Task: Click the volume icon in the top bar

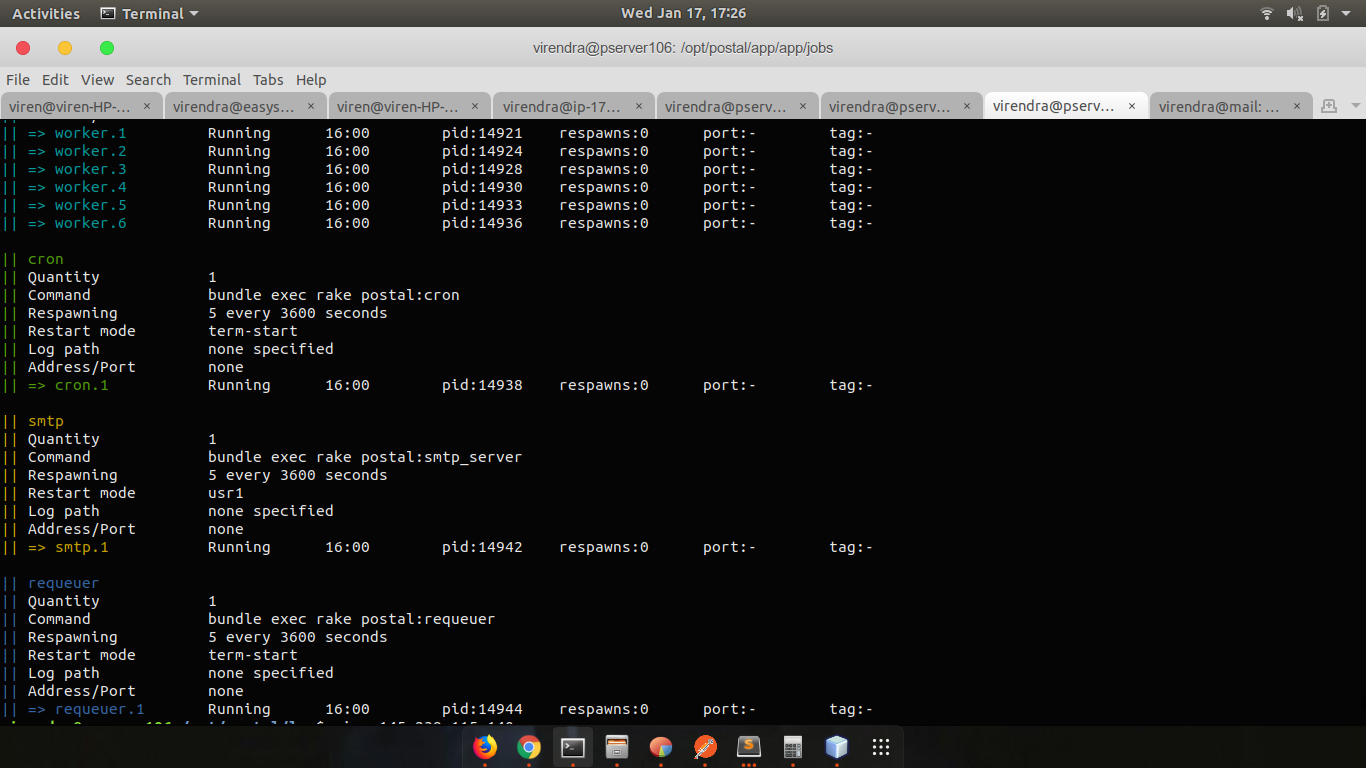Action: pos(1293,13)
